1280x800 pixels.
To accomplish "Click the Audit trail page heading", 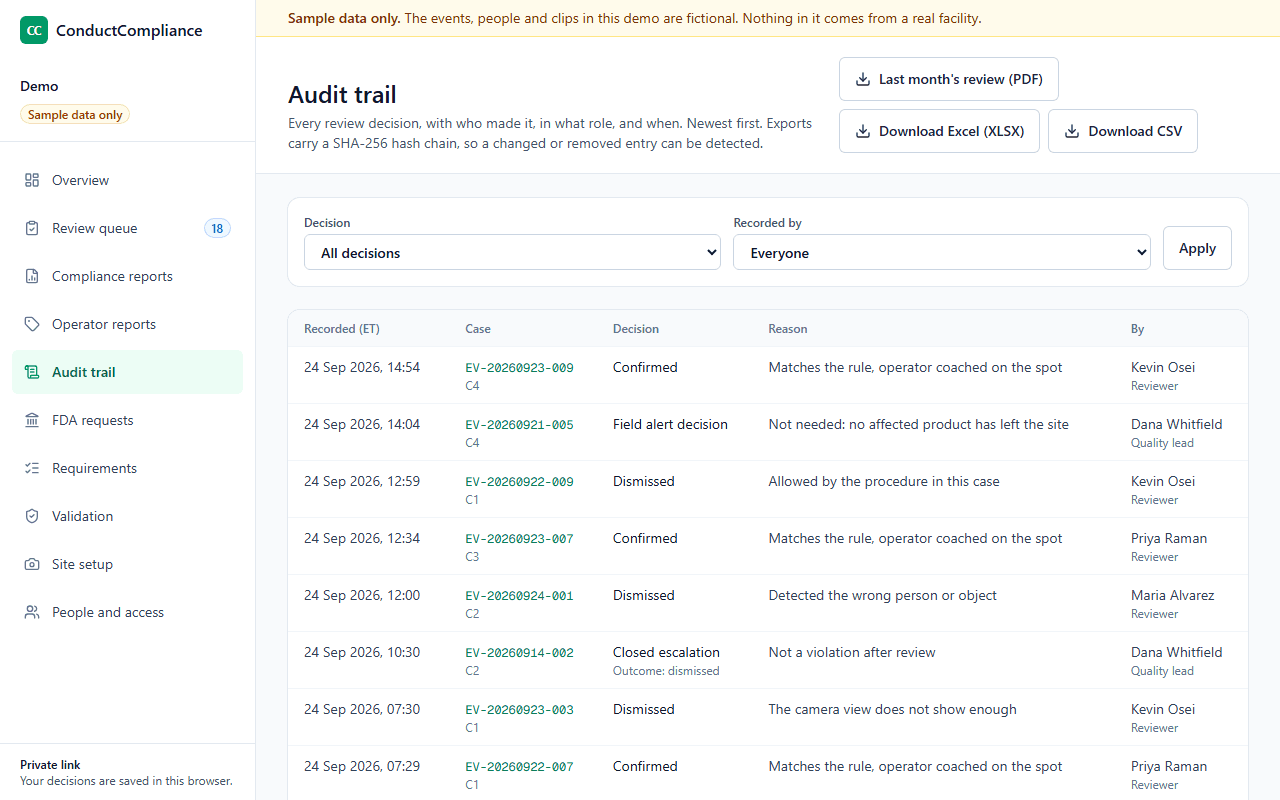I will [342, 95].
